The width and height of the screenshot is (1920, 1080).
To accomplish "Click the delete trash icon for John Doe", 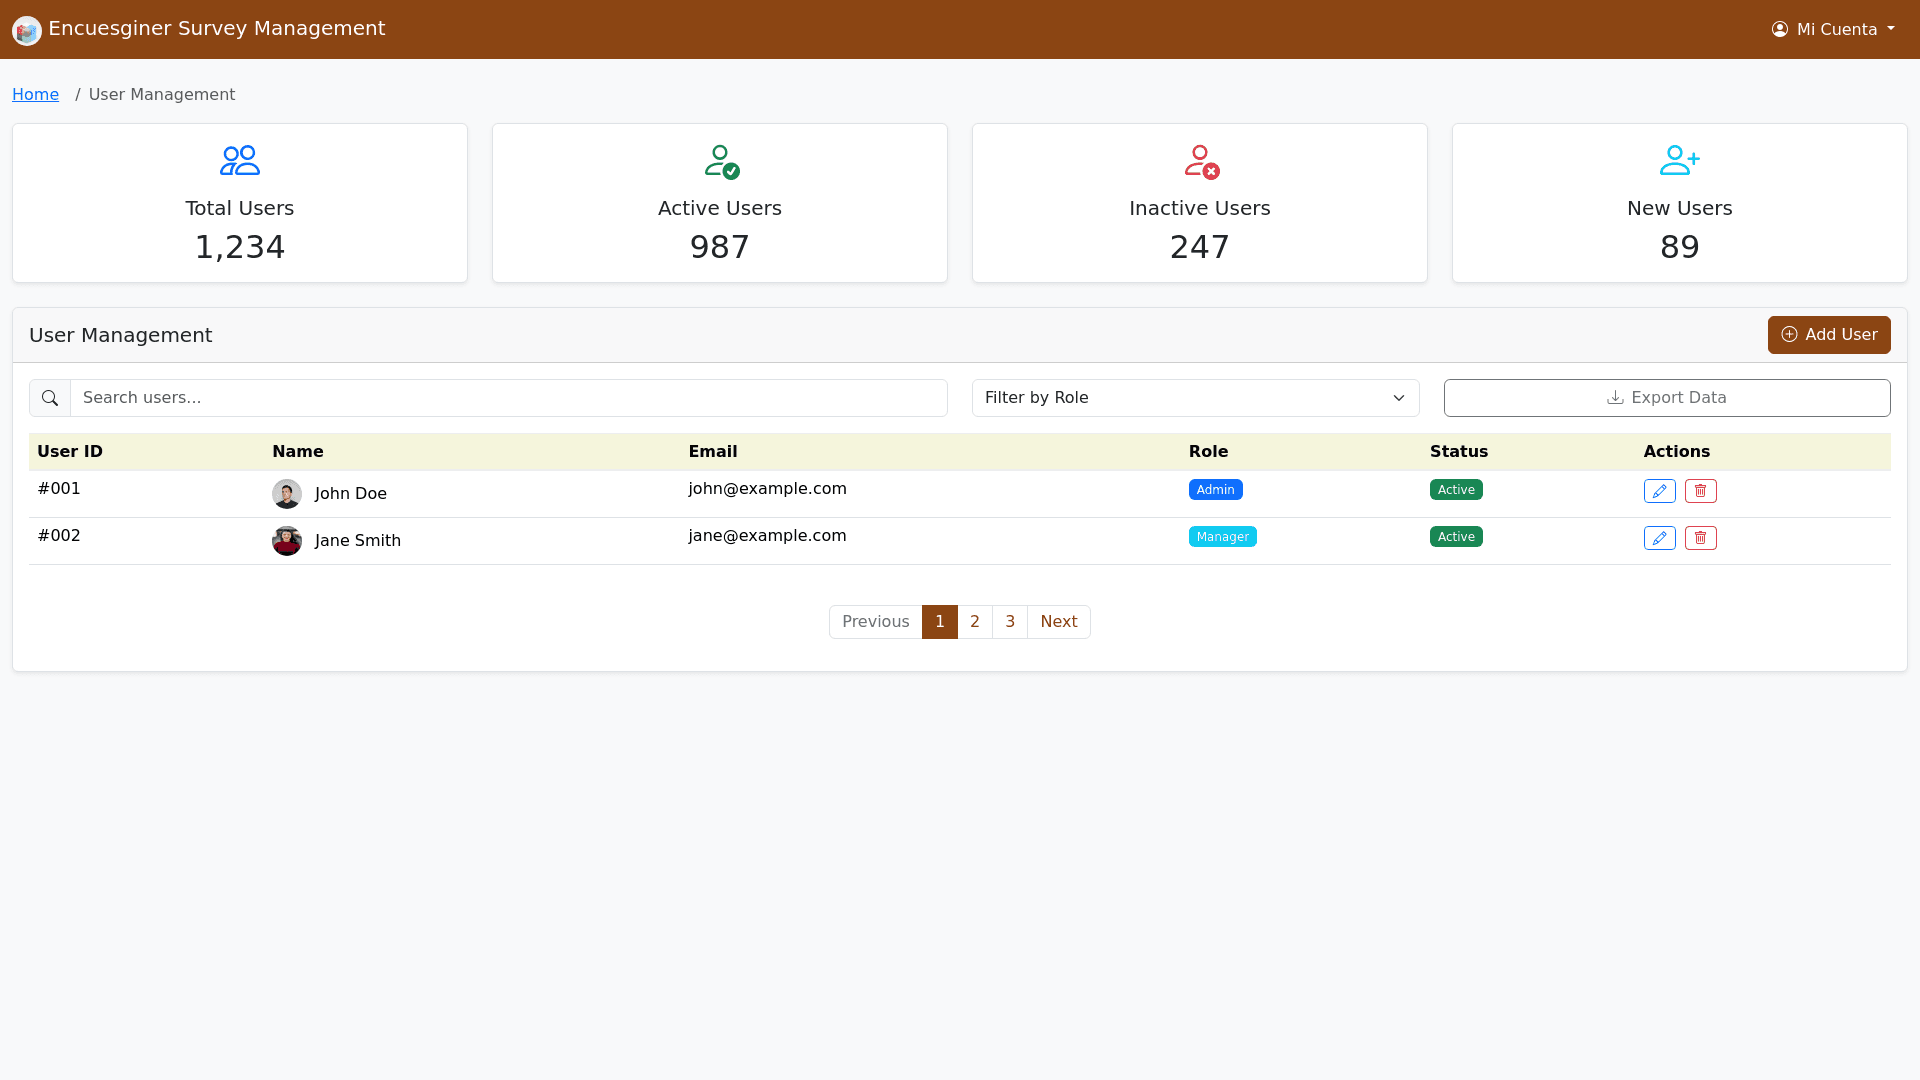I will 1700,491.
